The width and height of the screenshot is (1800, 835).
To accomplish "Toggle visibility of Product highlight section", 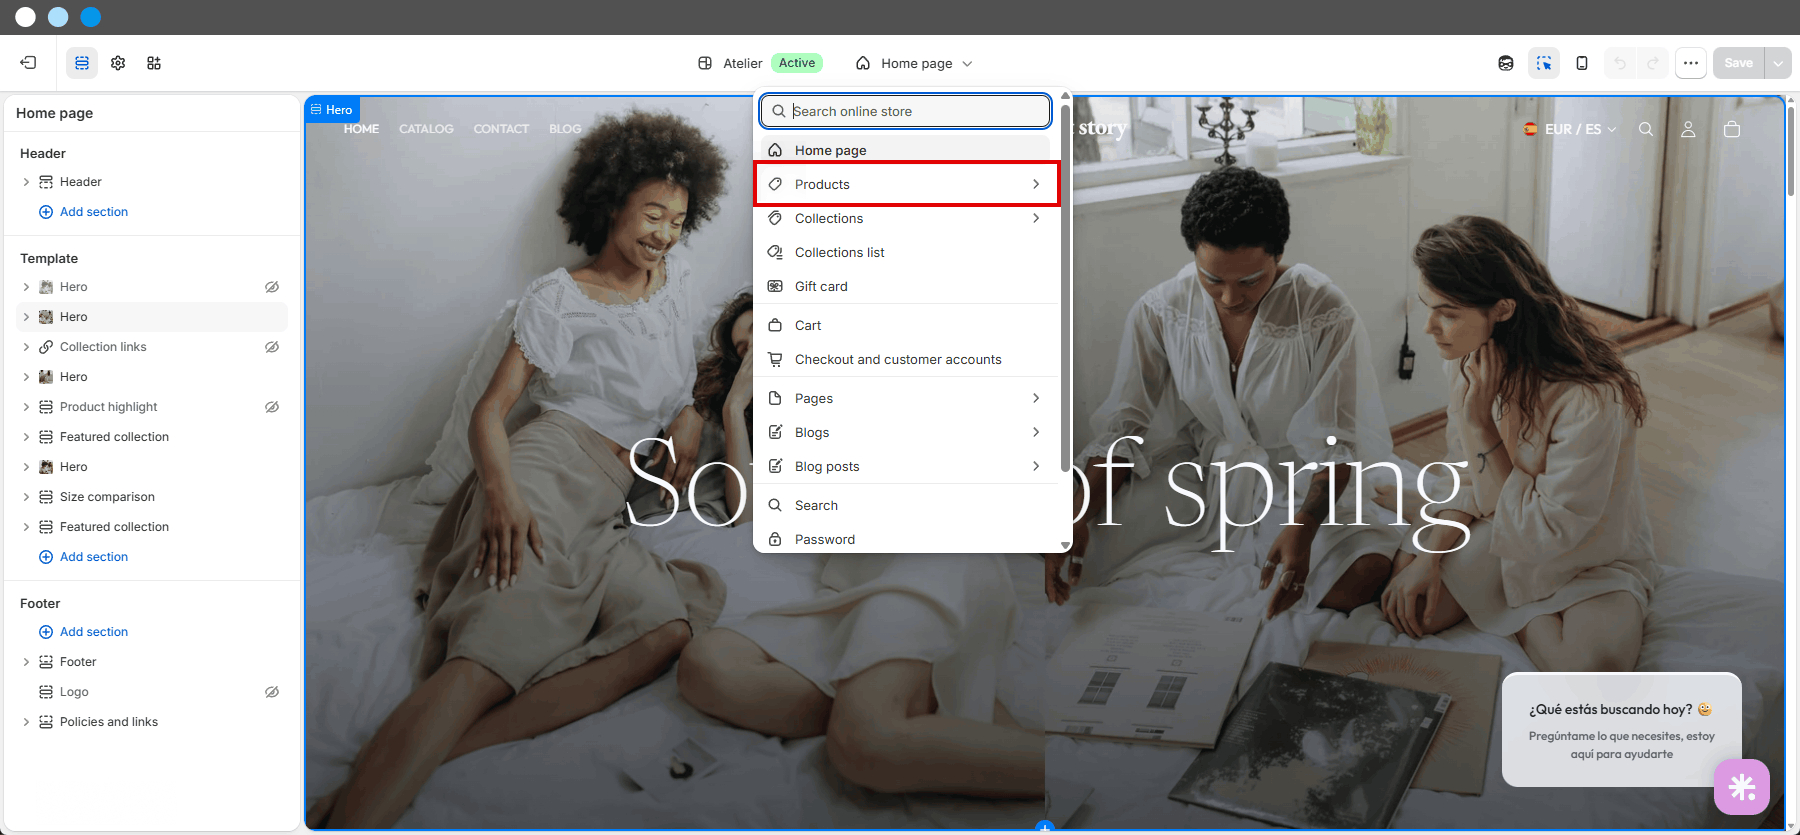I will click(x=272, y=407).
